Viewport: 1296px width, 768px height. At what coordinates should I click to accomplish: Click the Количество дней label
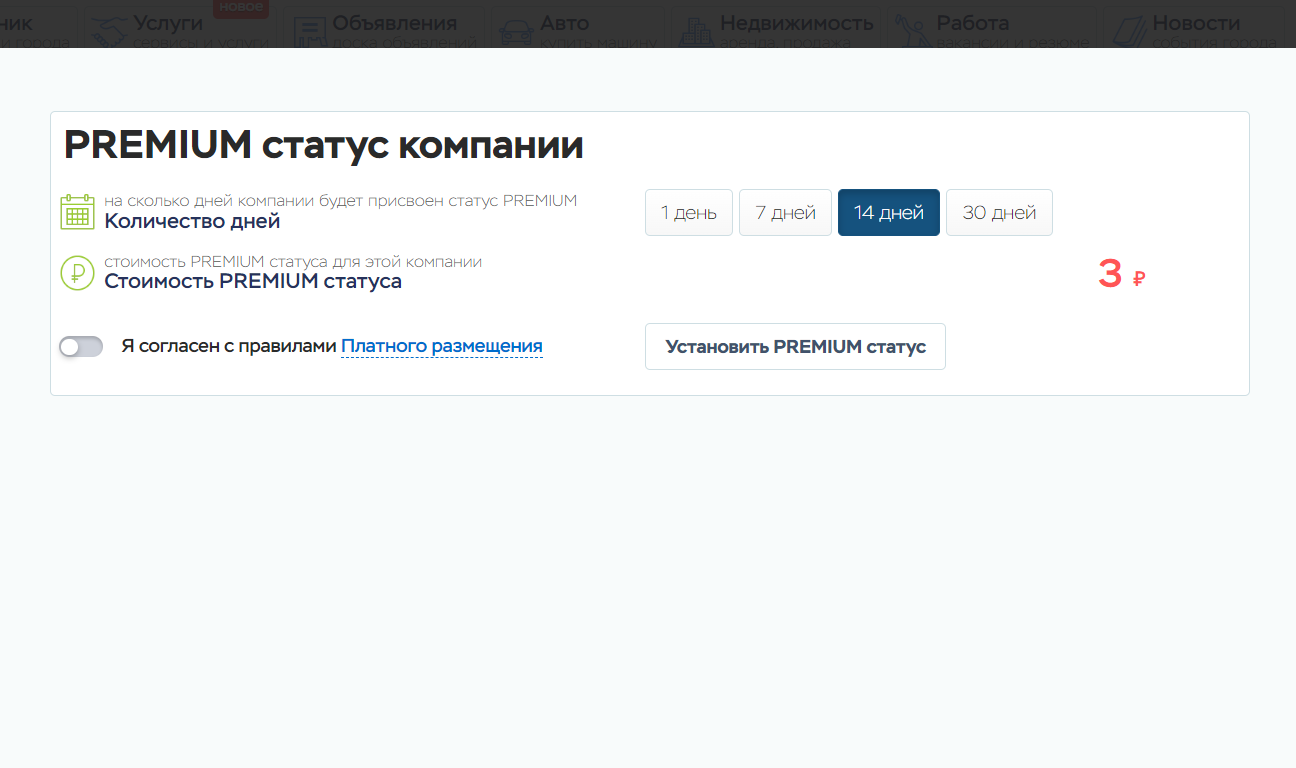(192, 222)
